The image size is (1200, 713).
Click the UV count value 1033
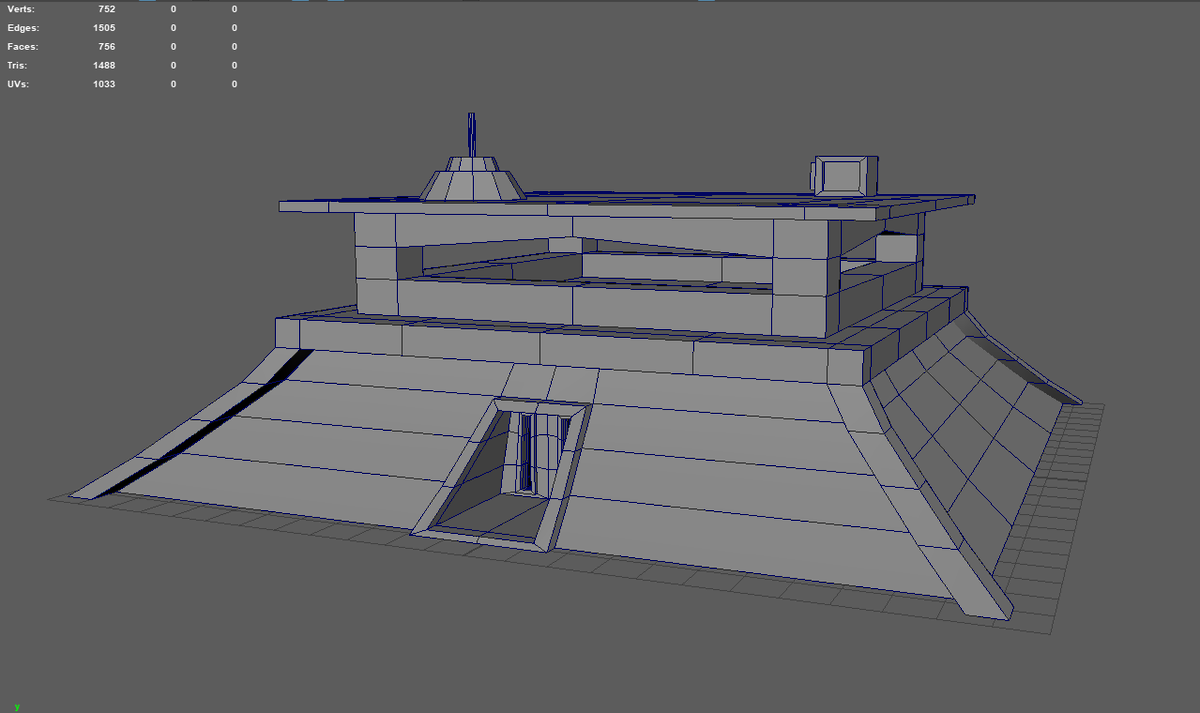pyautogui.click(x=104, y=85)
